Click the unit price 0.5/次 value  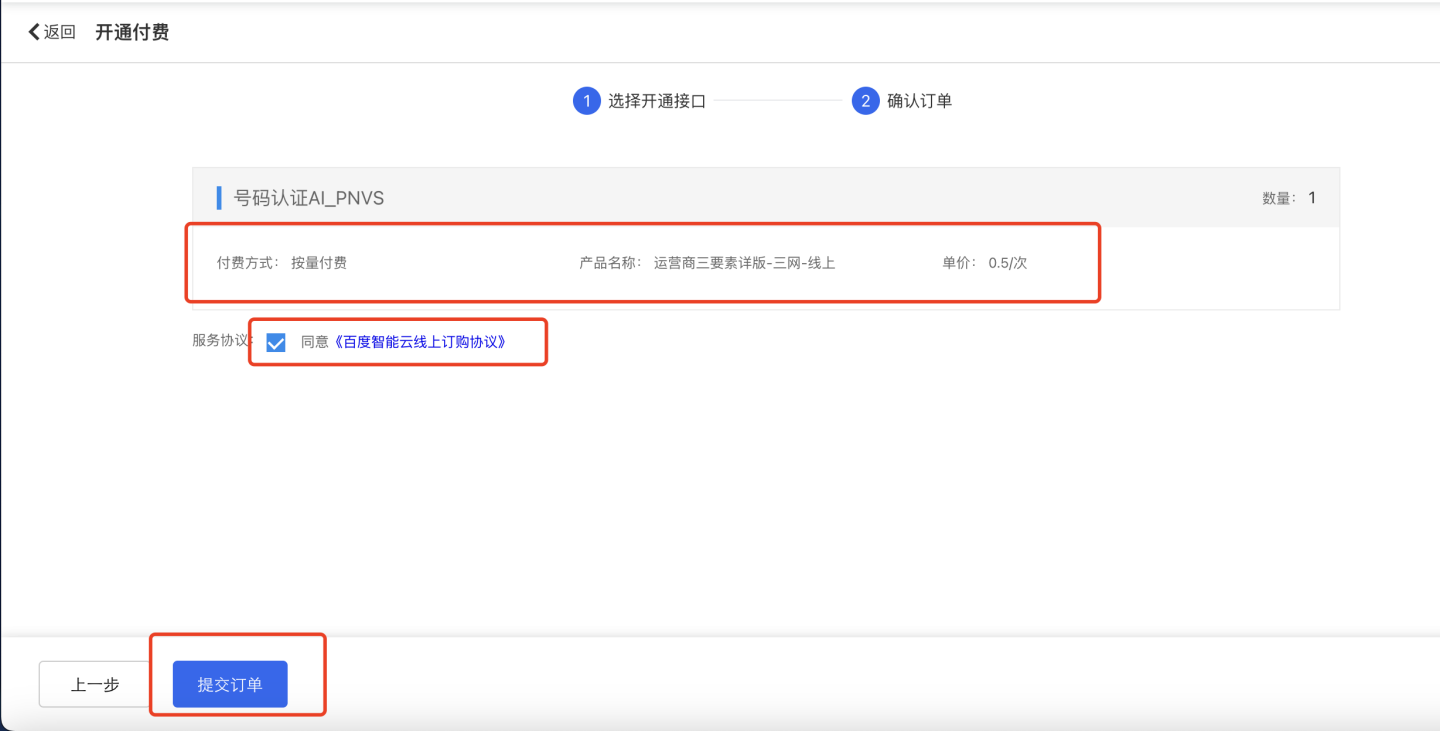[1008, 263]
